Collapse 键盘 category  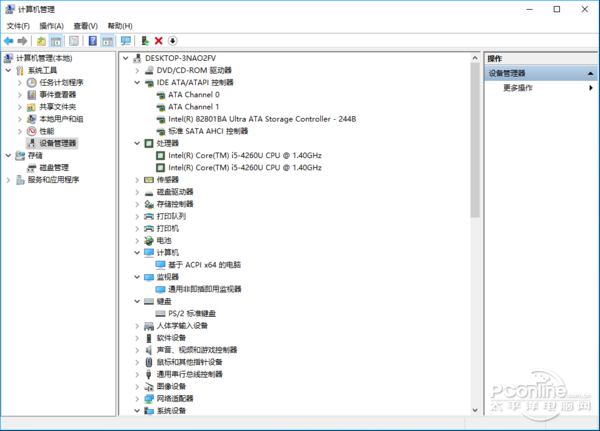point(137,301)
